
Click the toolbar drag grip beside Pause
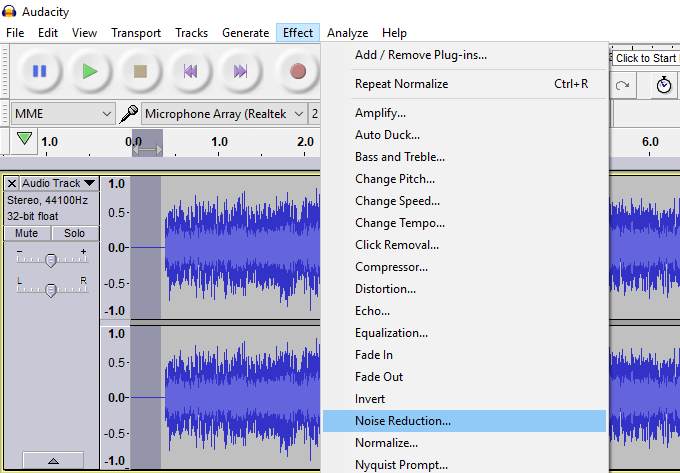click(5, 71)
